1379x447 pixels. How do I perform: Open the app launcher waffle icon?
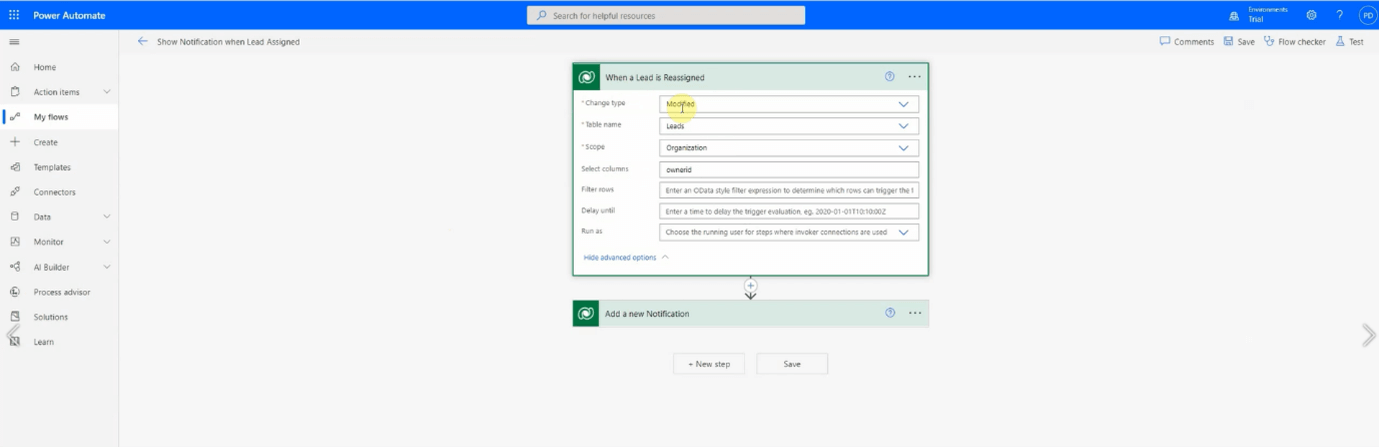click(x=14, y=15)
